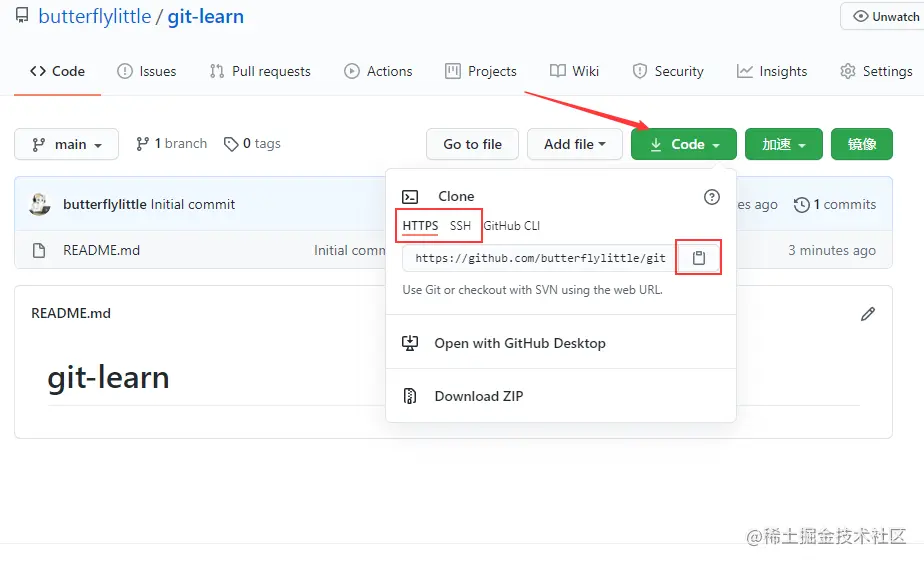Click the Unwatch button
Image resolution: width=924 pixels, height=564 pixels.
point(886,17)
